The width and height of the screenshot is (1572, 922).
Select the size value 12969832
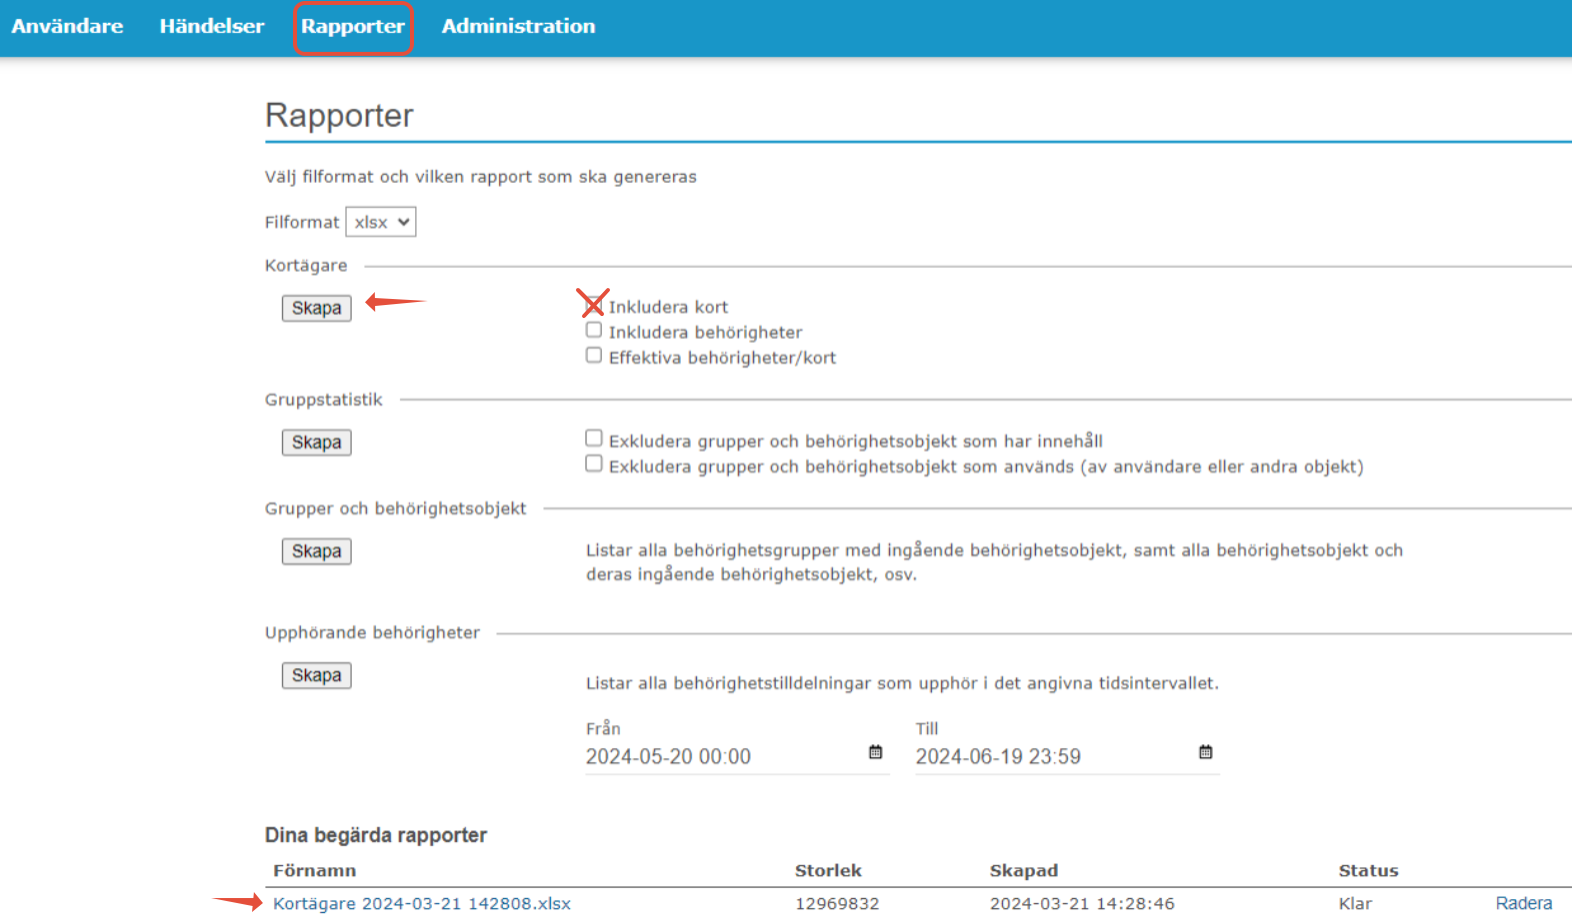(837, 903)
